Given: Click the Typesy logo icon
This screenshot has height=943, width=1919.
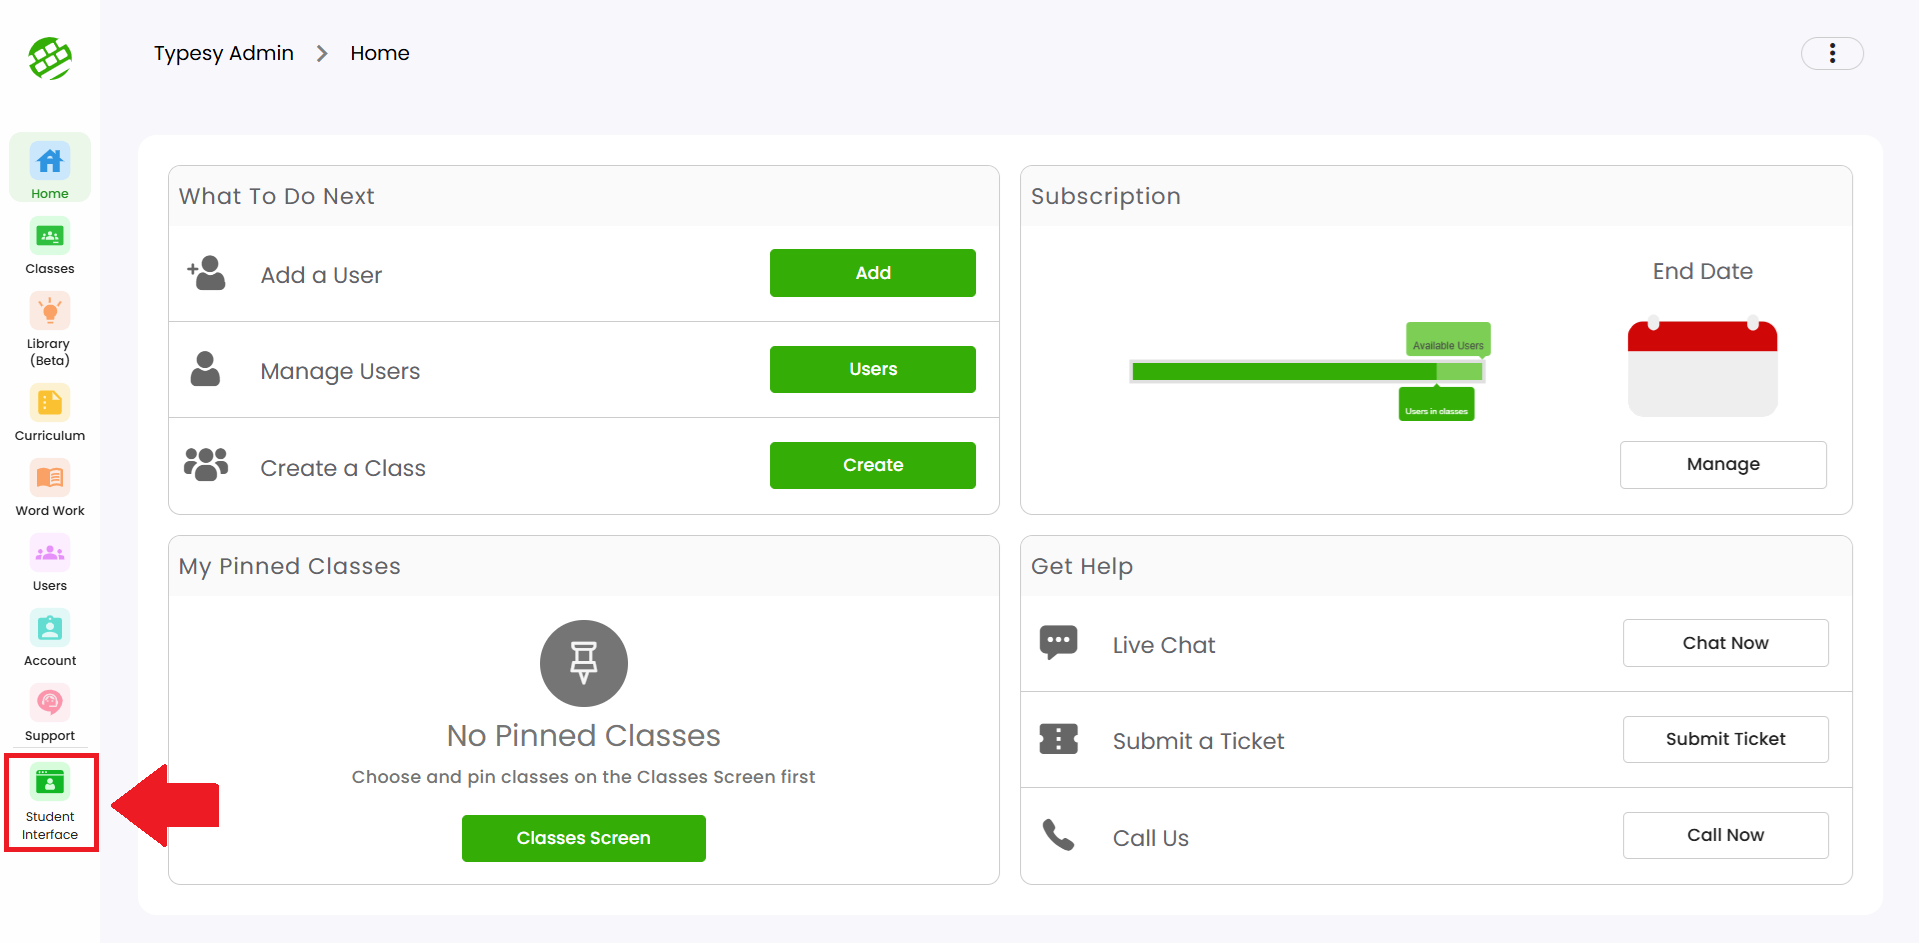Looking at the screenshot, I should [50, 58].
